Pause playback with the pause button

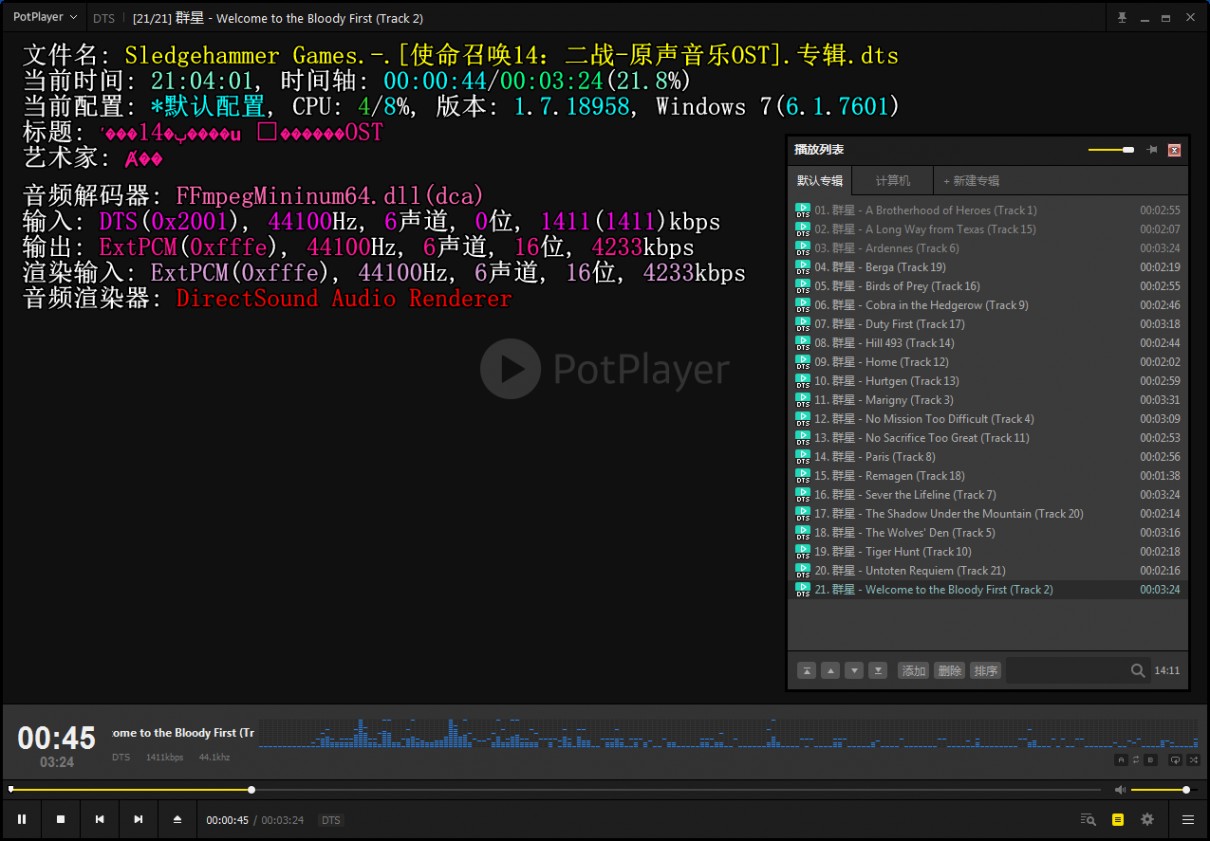(22, 819)
